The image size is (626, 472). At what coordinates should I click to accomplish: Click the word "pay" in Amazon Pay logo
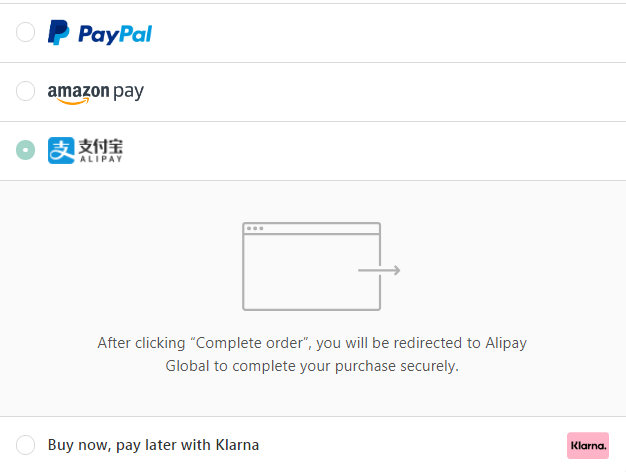click(128, 92)
